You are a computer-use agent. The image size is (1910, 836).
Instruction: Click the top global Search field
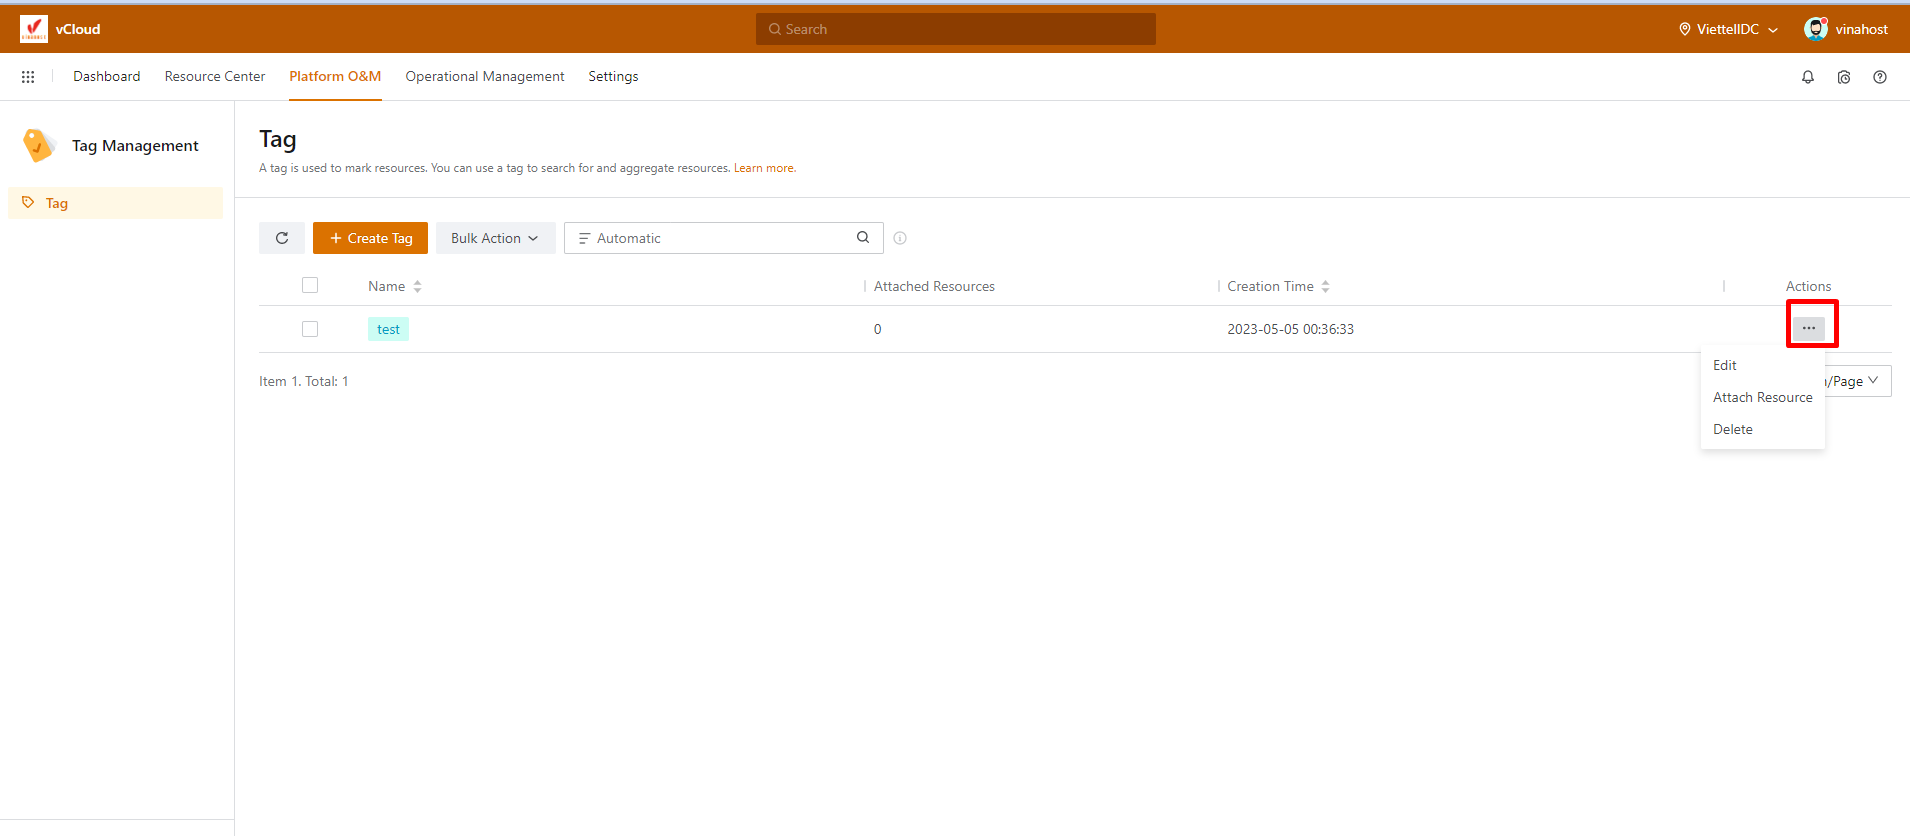955,29
